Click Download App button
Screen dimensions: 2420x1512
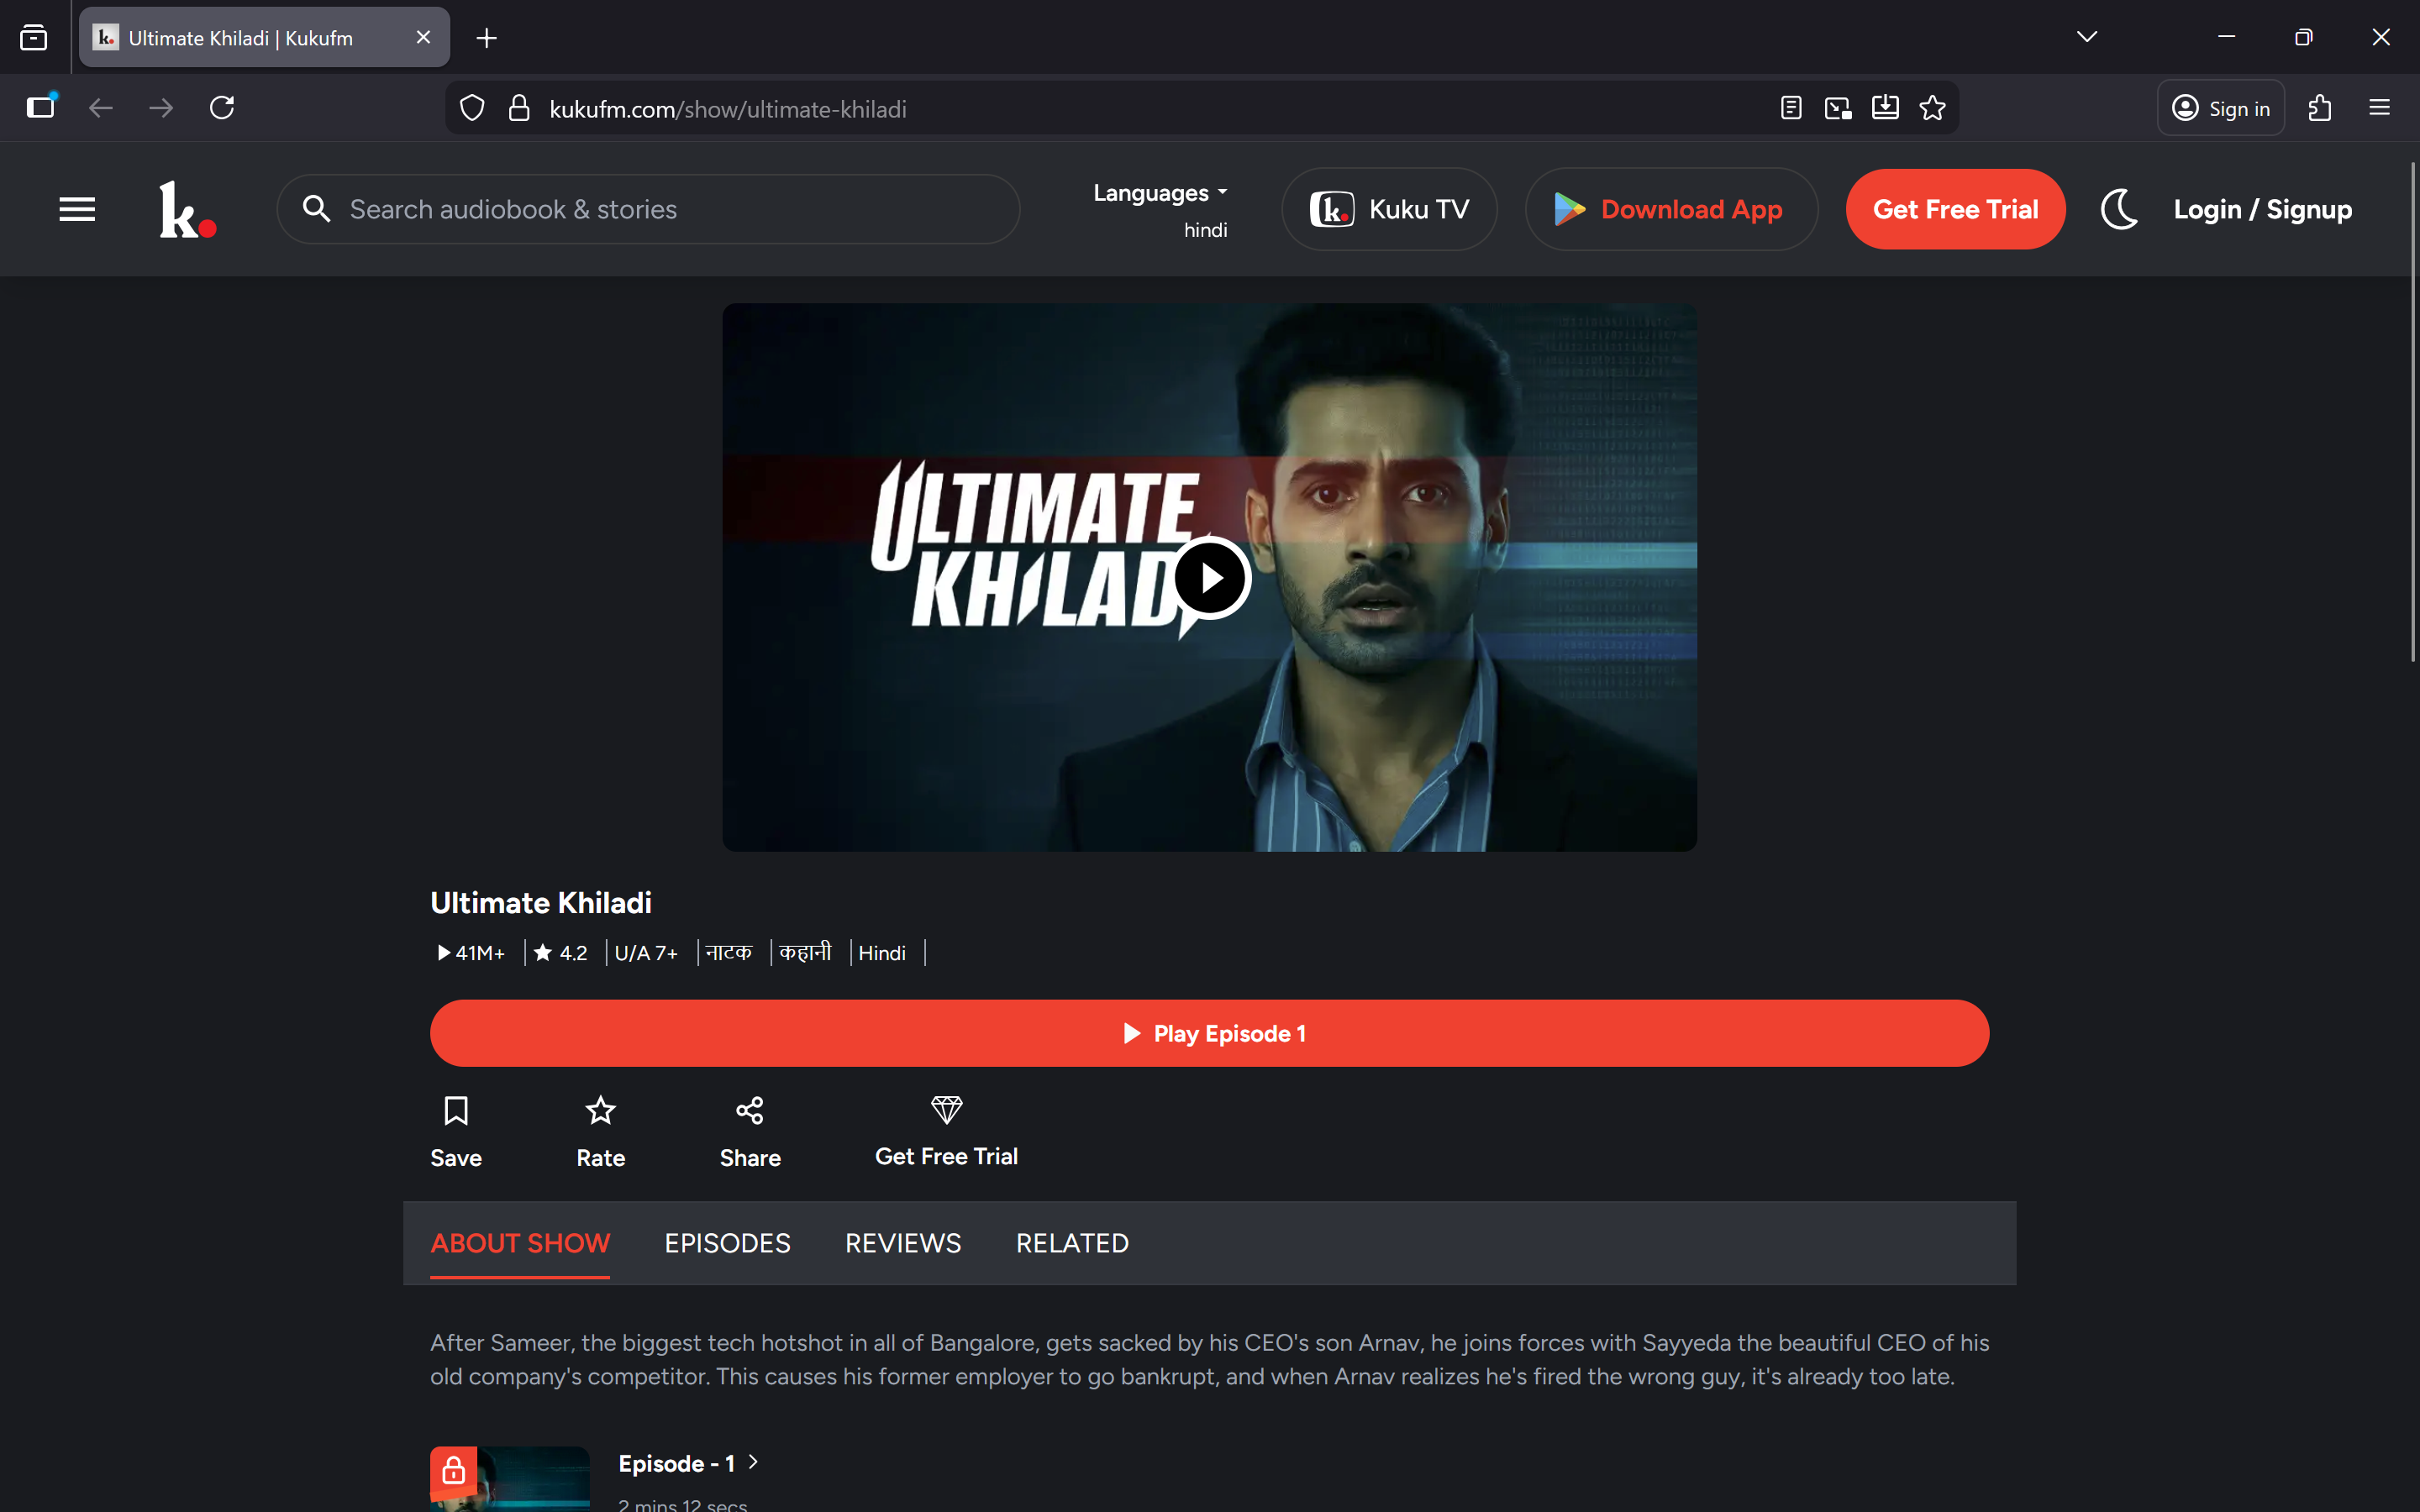click(x=1671, y=209)
